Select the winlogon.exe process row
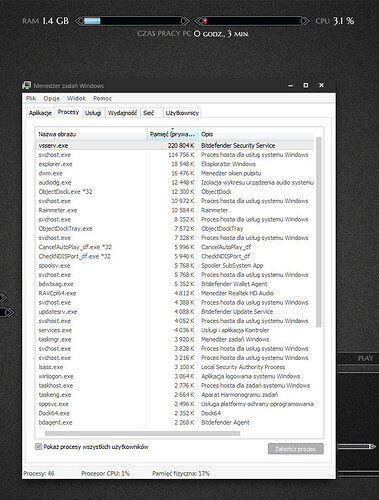The height and width of the screenshot is (500, 379). point(175,376)
